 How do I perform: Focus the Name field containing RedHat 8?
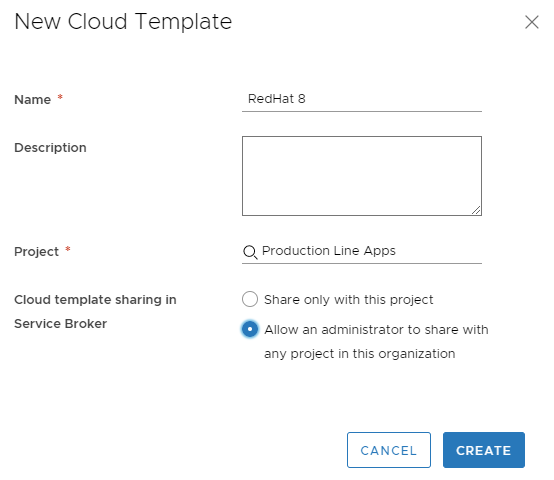point(362,99)
